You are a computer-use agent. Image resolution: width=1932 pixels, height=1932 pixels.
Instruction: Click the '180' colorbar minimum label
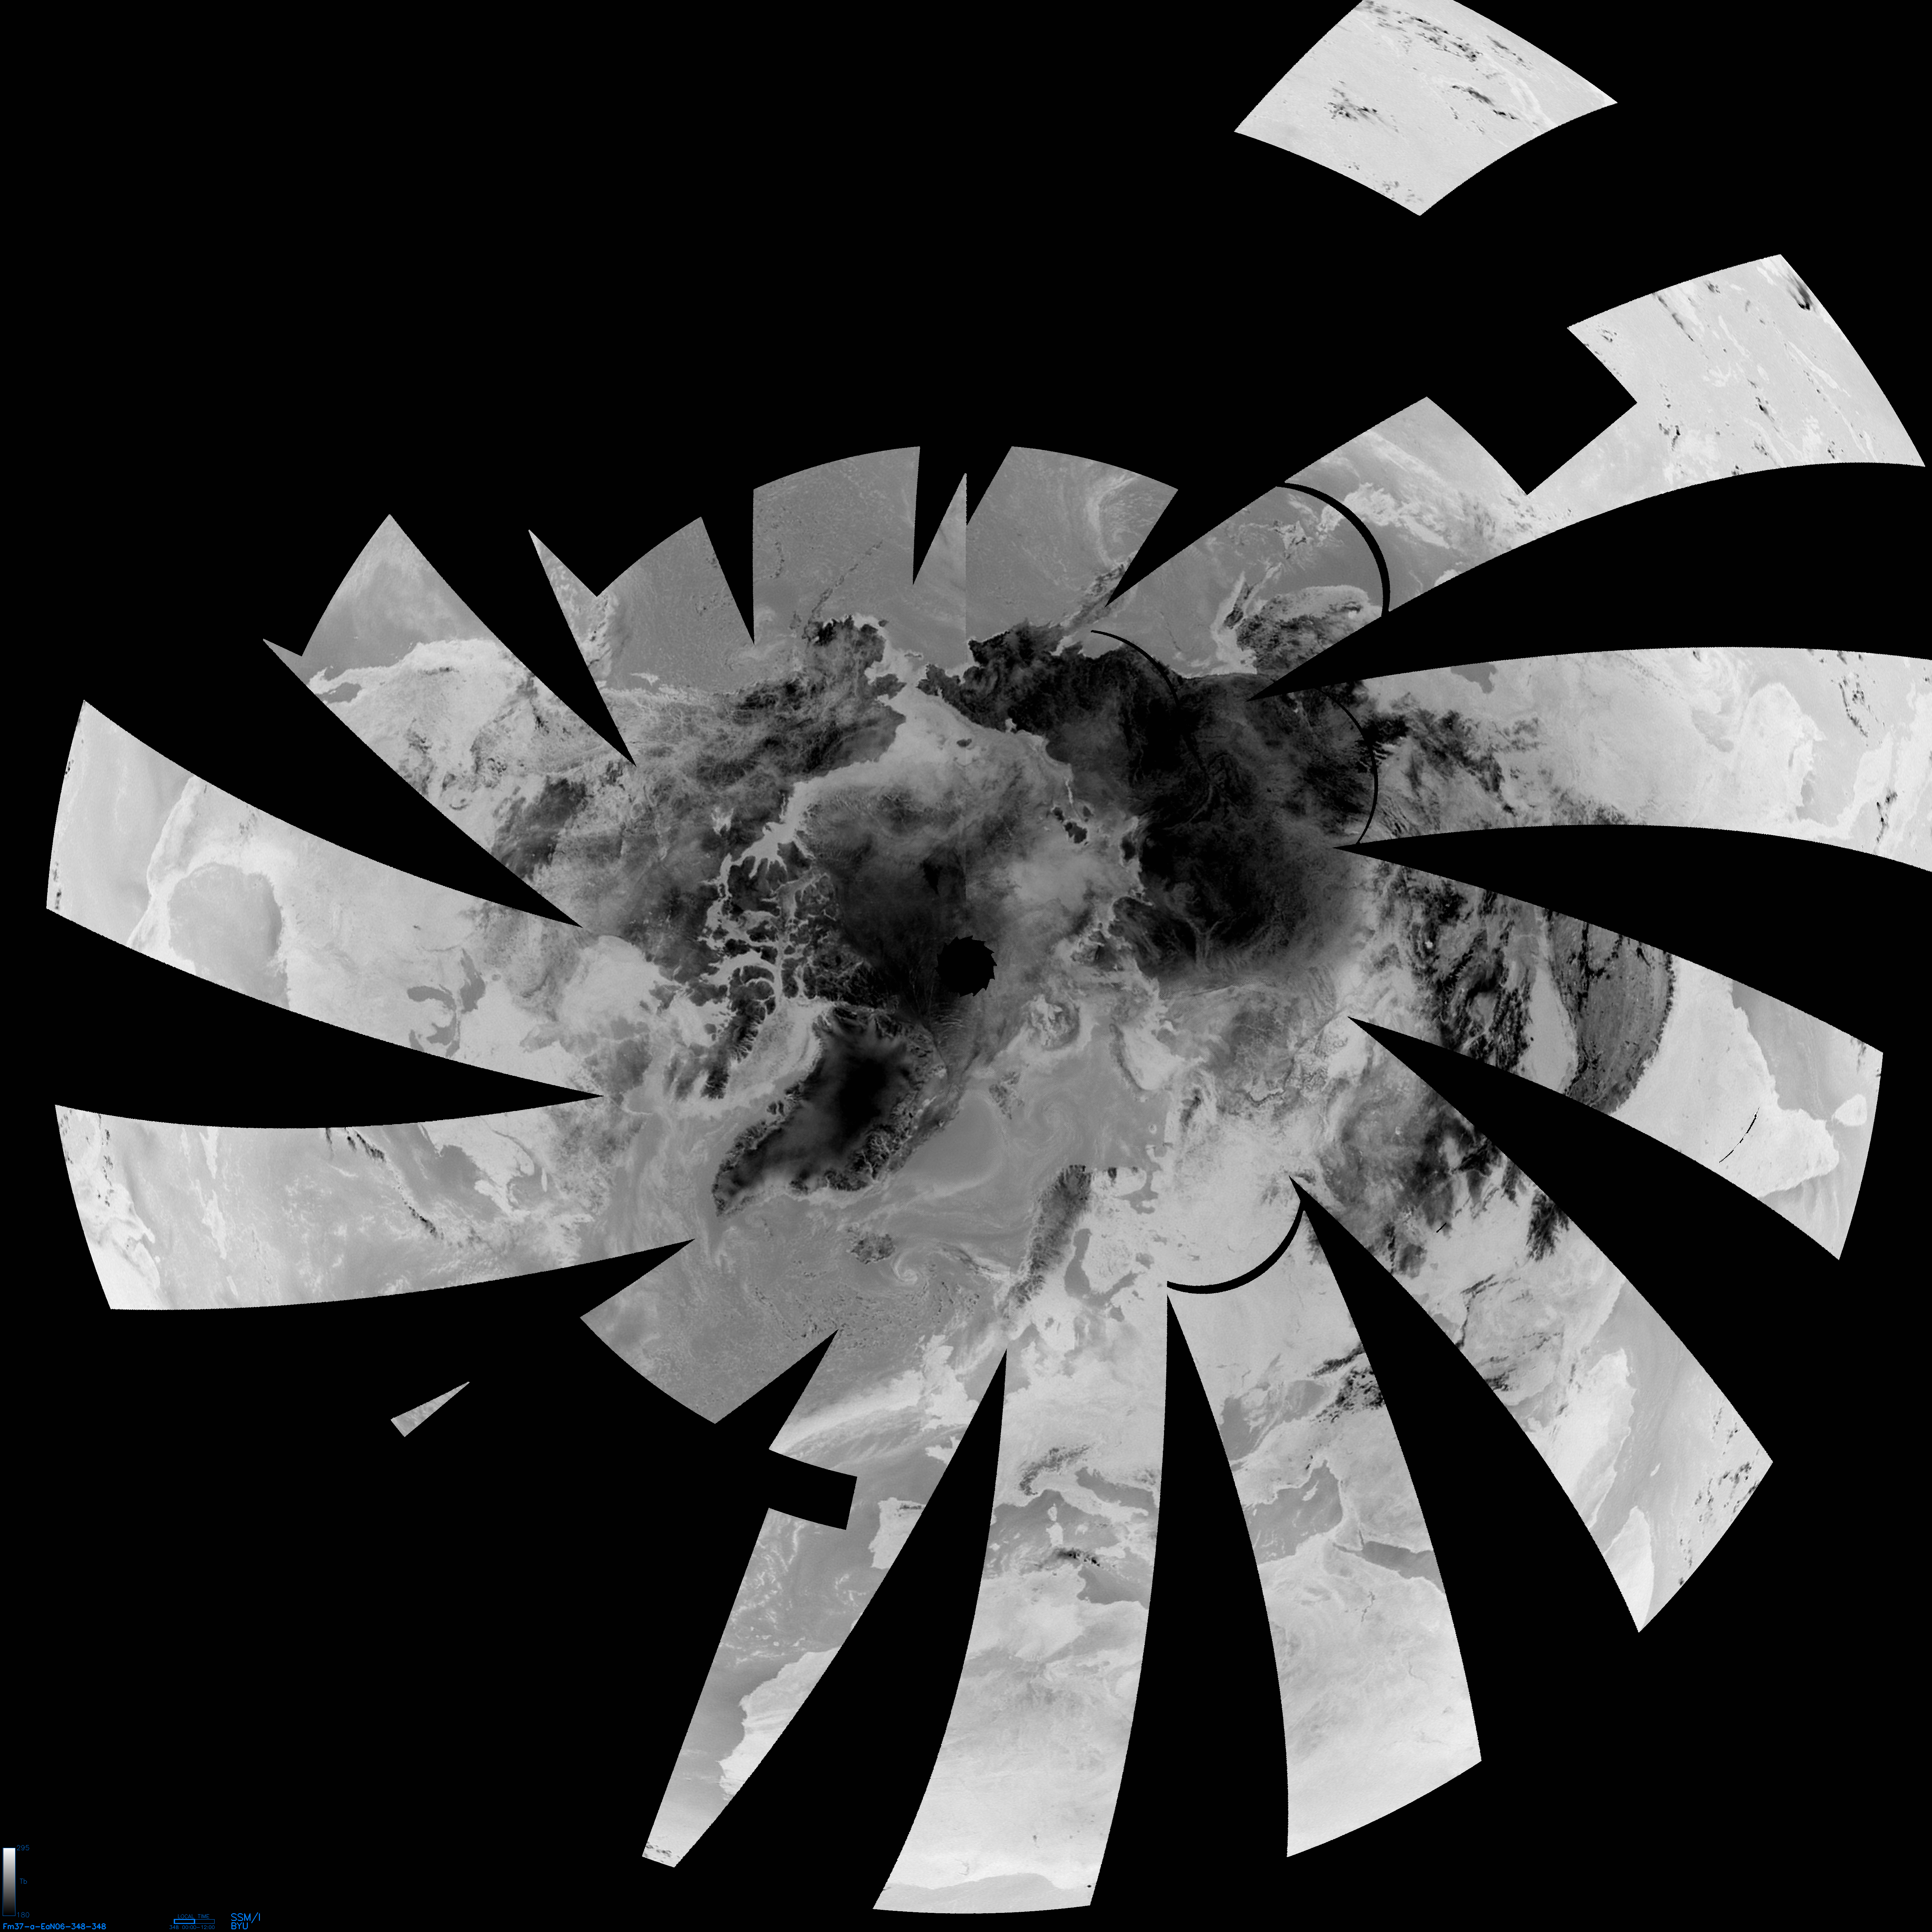point(23,1915)
